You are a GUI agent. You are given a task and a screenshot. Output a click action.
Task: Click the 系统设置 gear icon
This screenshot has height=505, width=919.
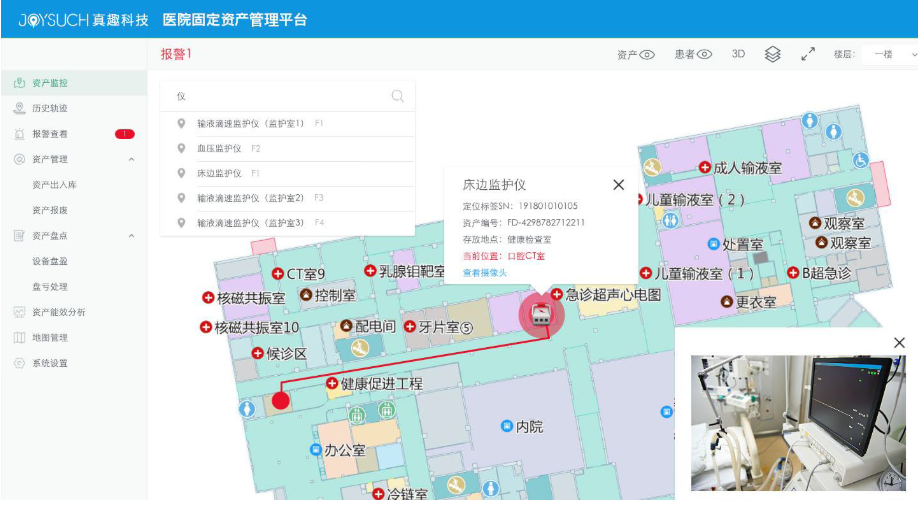19,363
